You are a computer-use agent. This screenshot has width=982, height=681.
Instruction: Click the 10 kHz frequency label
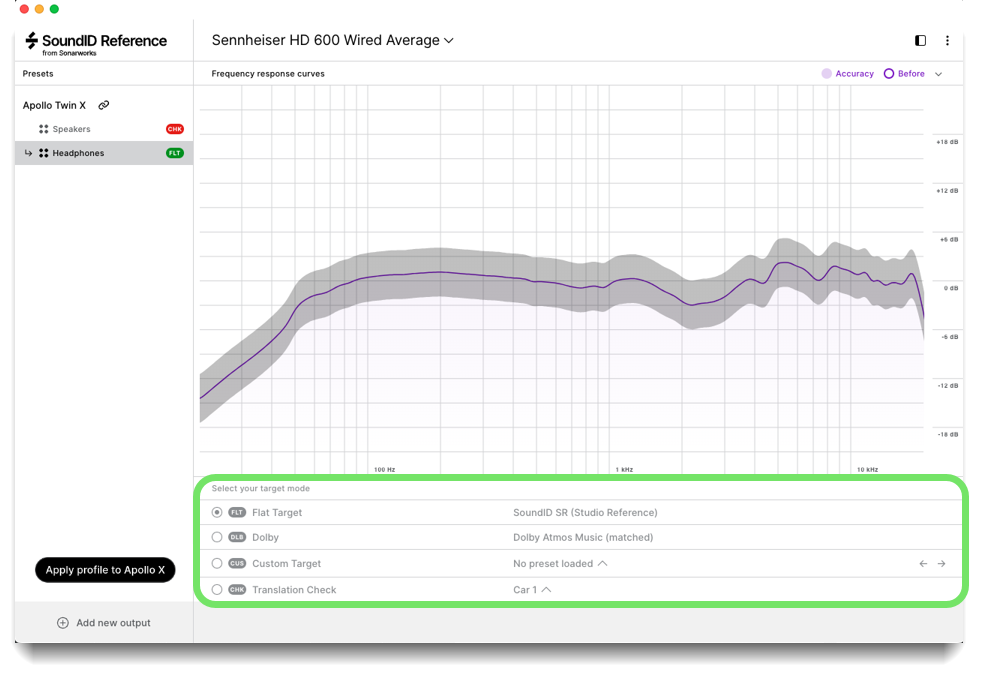coord(867,469)
